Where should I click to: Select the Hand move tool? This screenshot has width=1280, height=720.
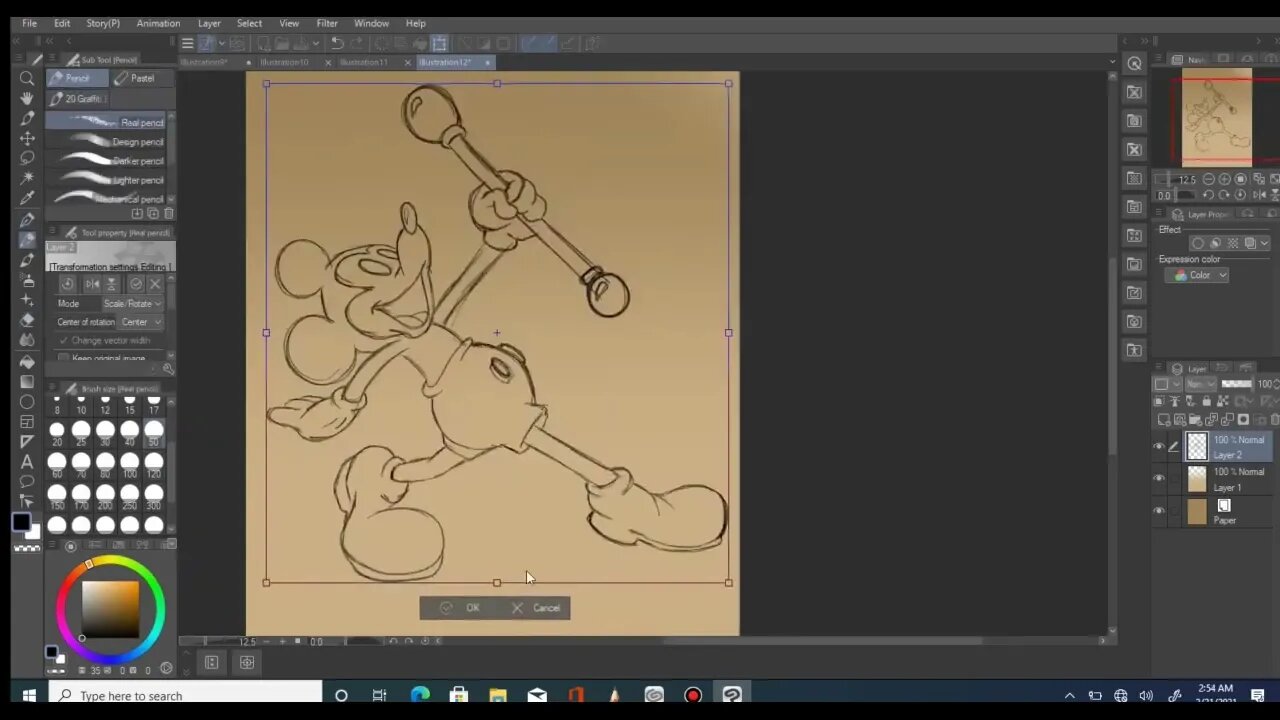[x=27, y=98]
